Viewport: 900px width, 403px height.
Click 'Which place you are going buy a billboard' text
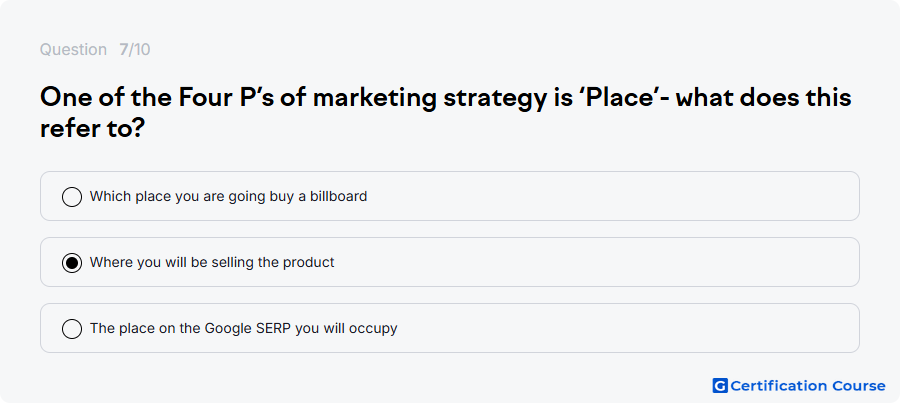click(x=228, y=196)
